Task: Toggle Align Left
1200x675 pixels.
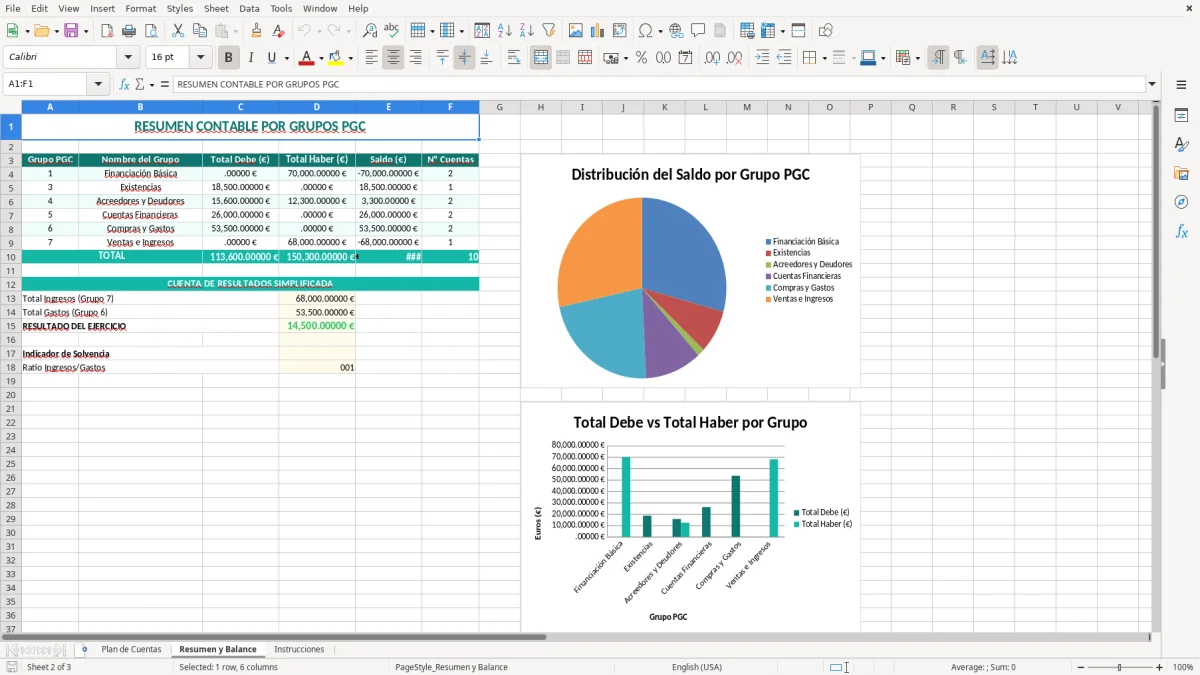Action: click(371, 58)
